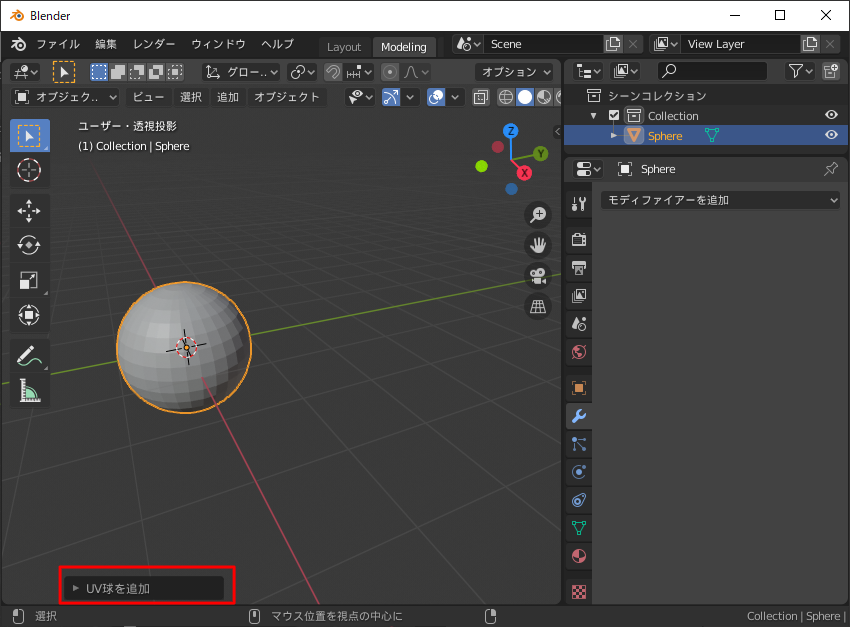The width and height of the screenshot is (850, 627).
Task: Open the View Layer properties tab
Action: pos(579,296)
